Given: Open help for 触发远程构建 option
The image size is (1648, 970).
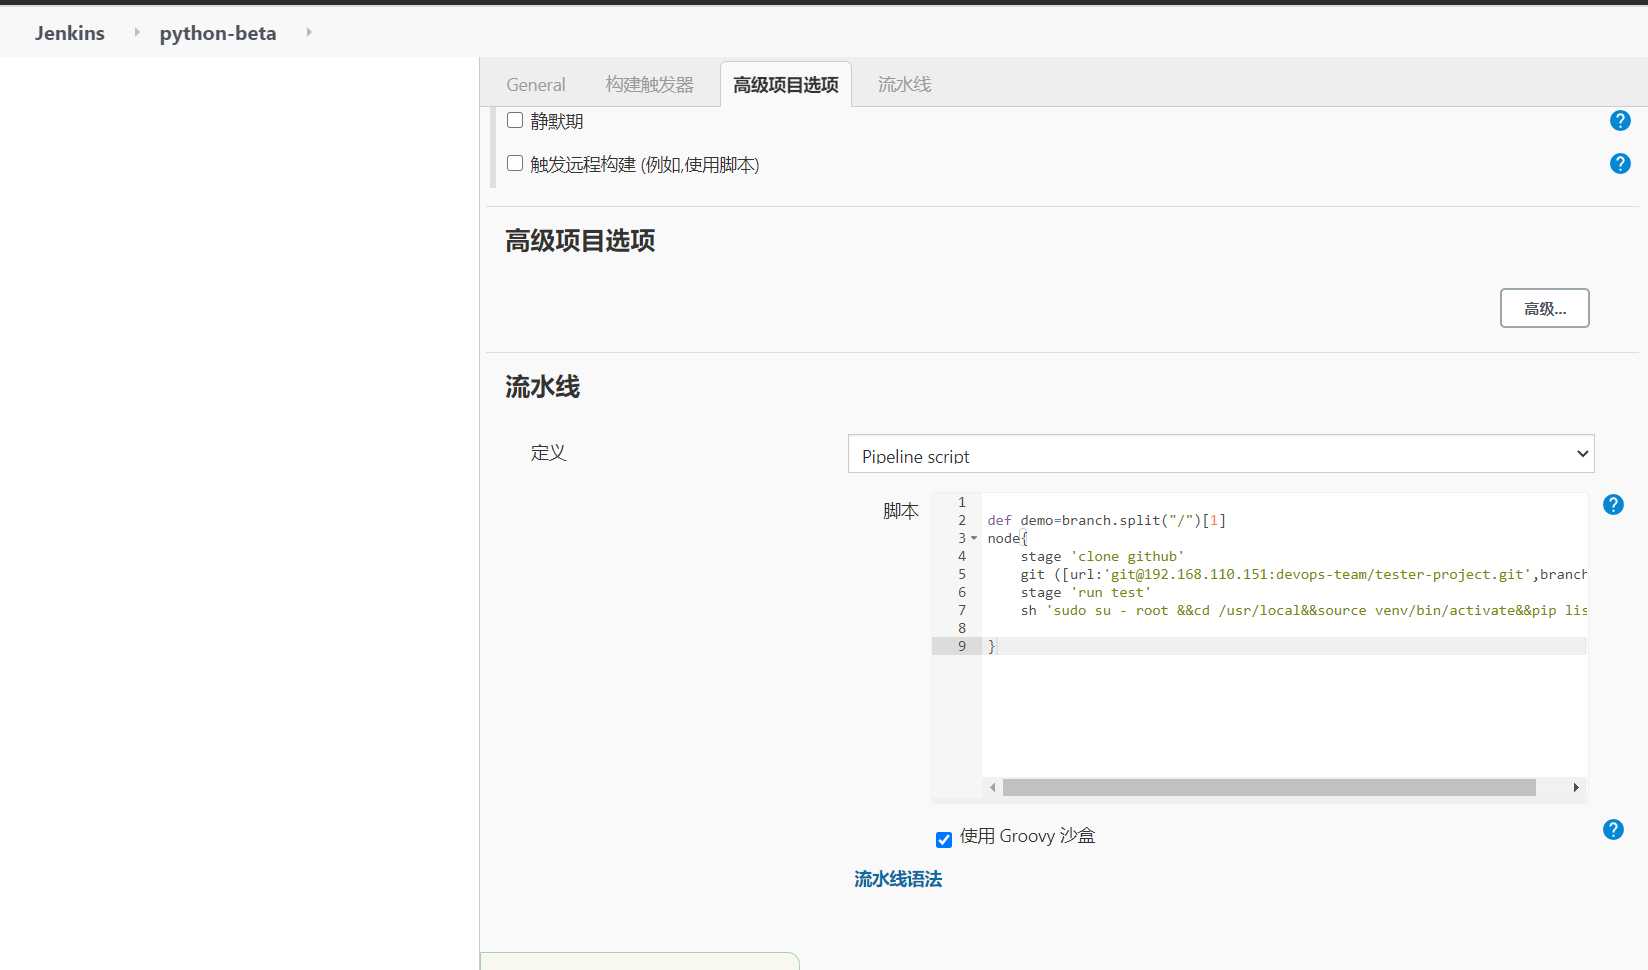Looking at the screenshot, I should (1620, 163).
